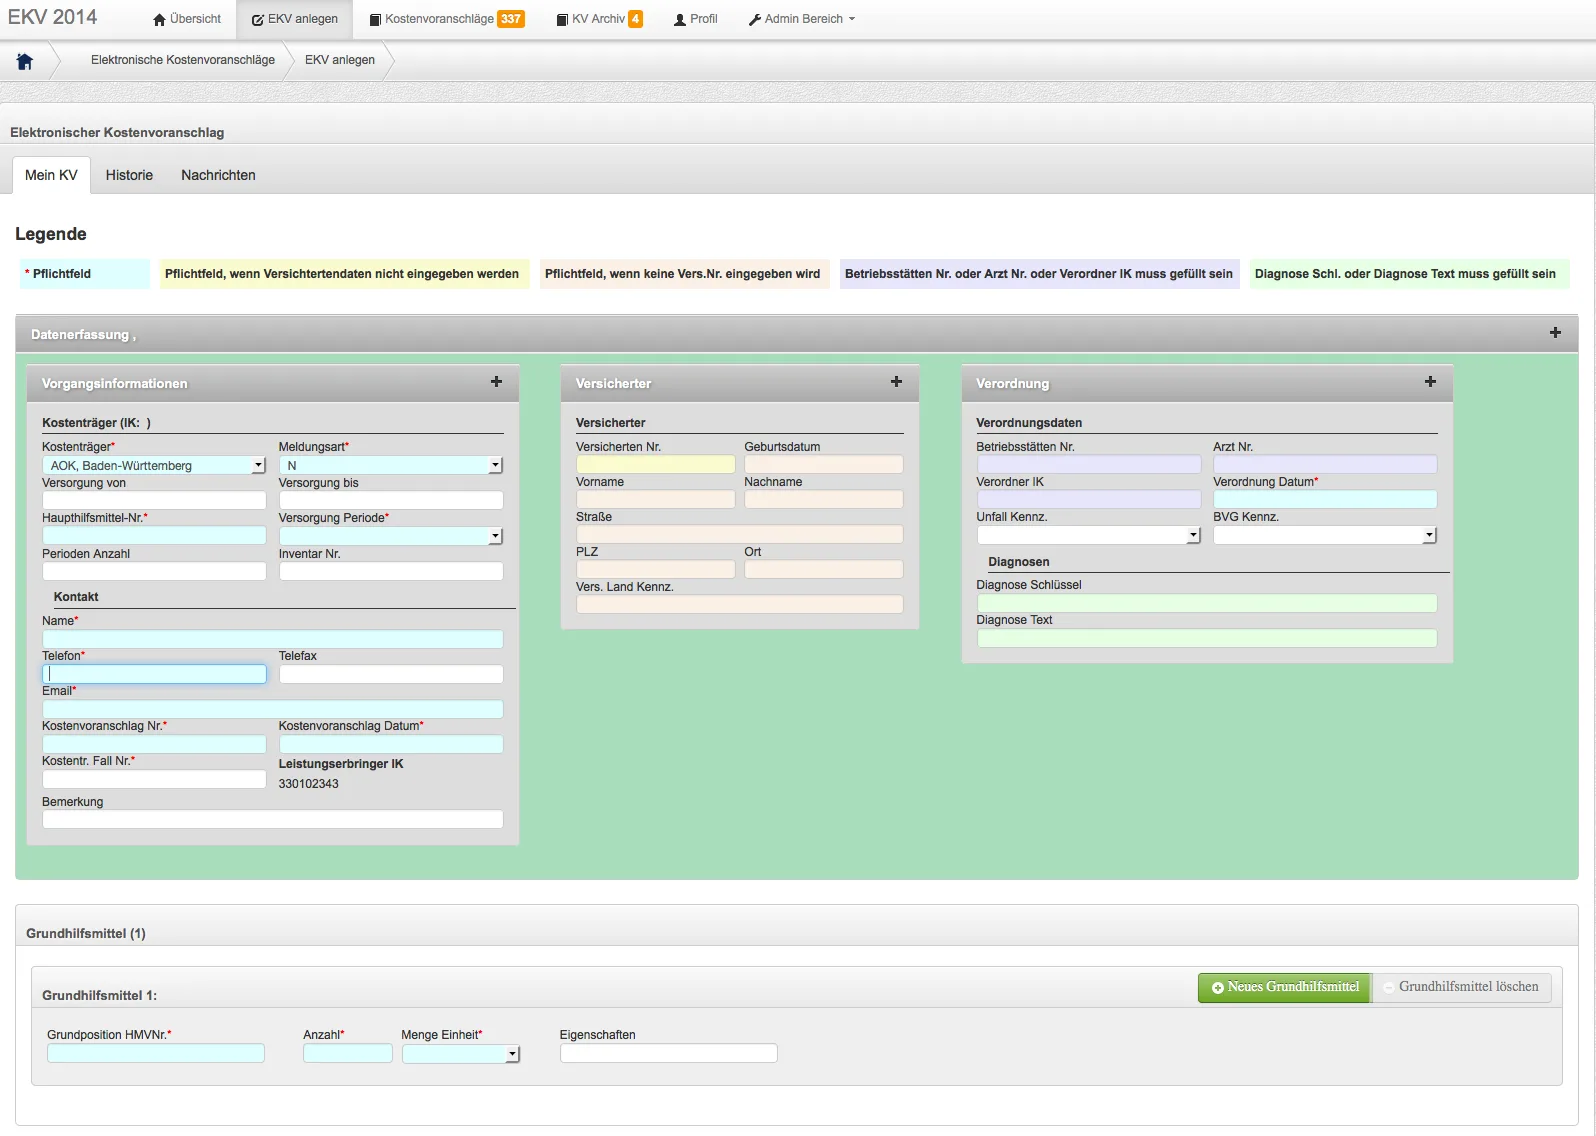1596x1136 pixels.
Task: Switch to the Mein KV tab
Action: tap(51, 175)
